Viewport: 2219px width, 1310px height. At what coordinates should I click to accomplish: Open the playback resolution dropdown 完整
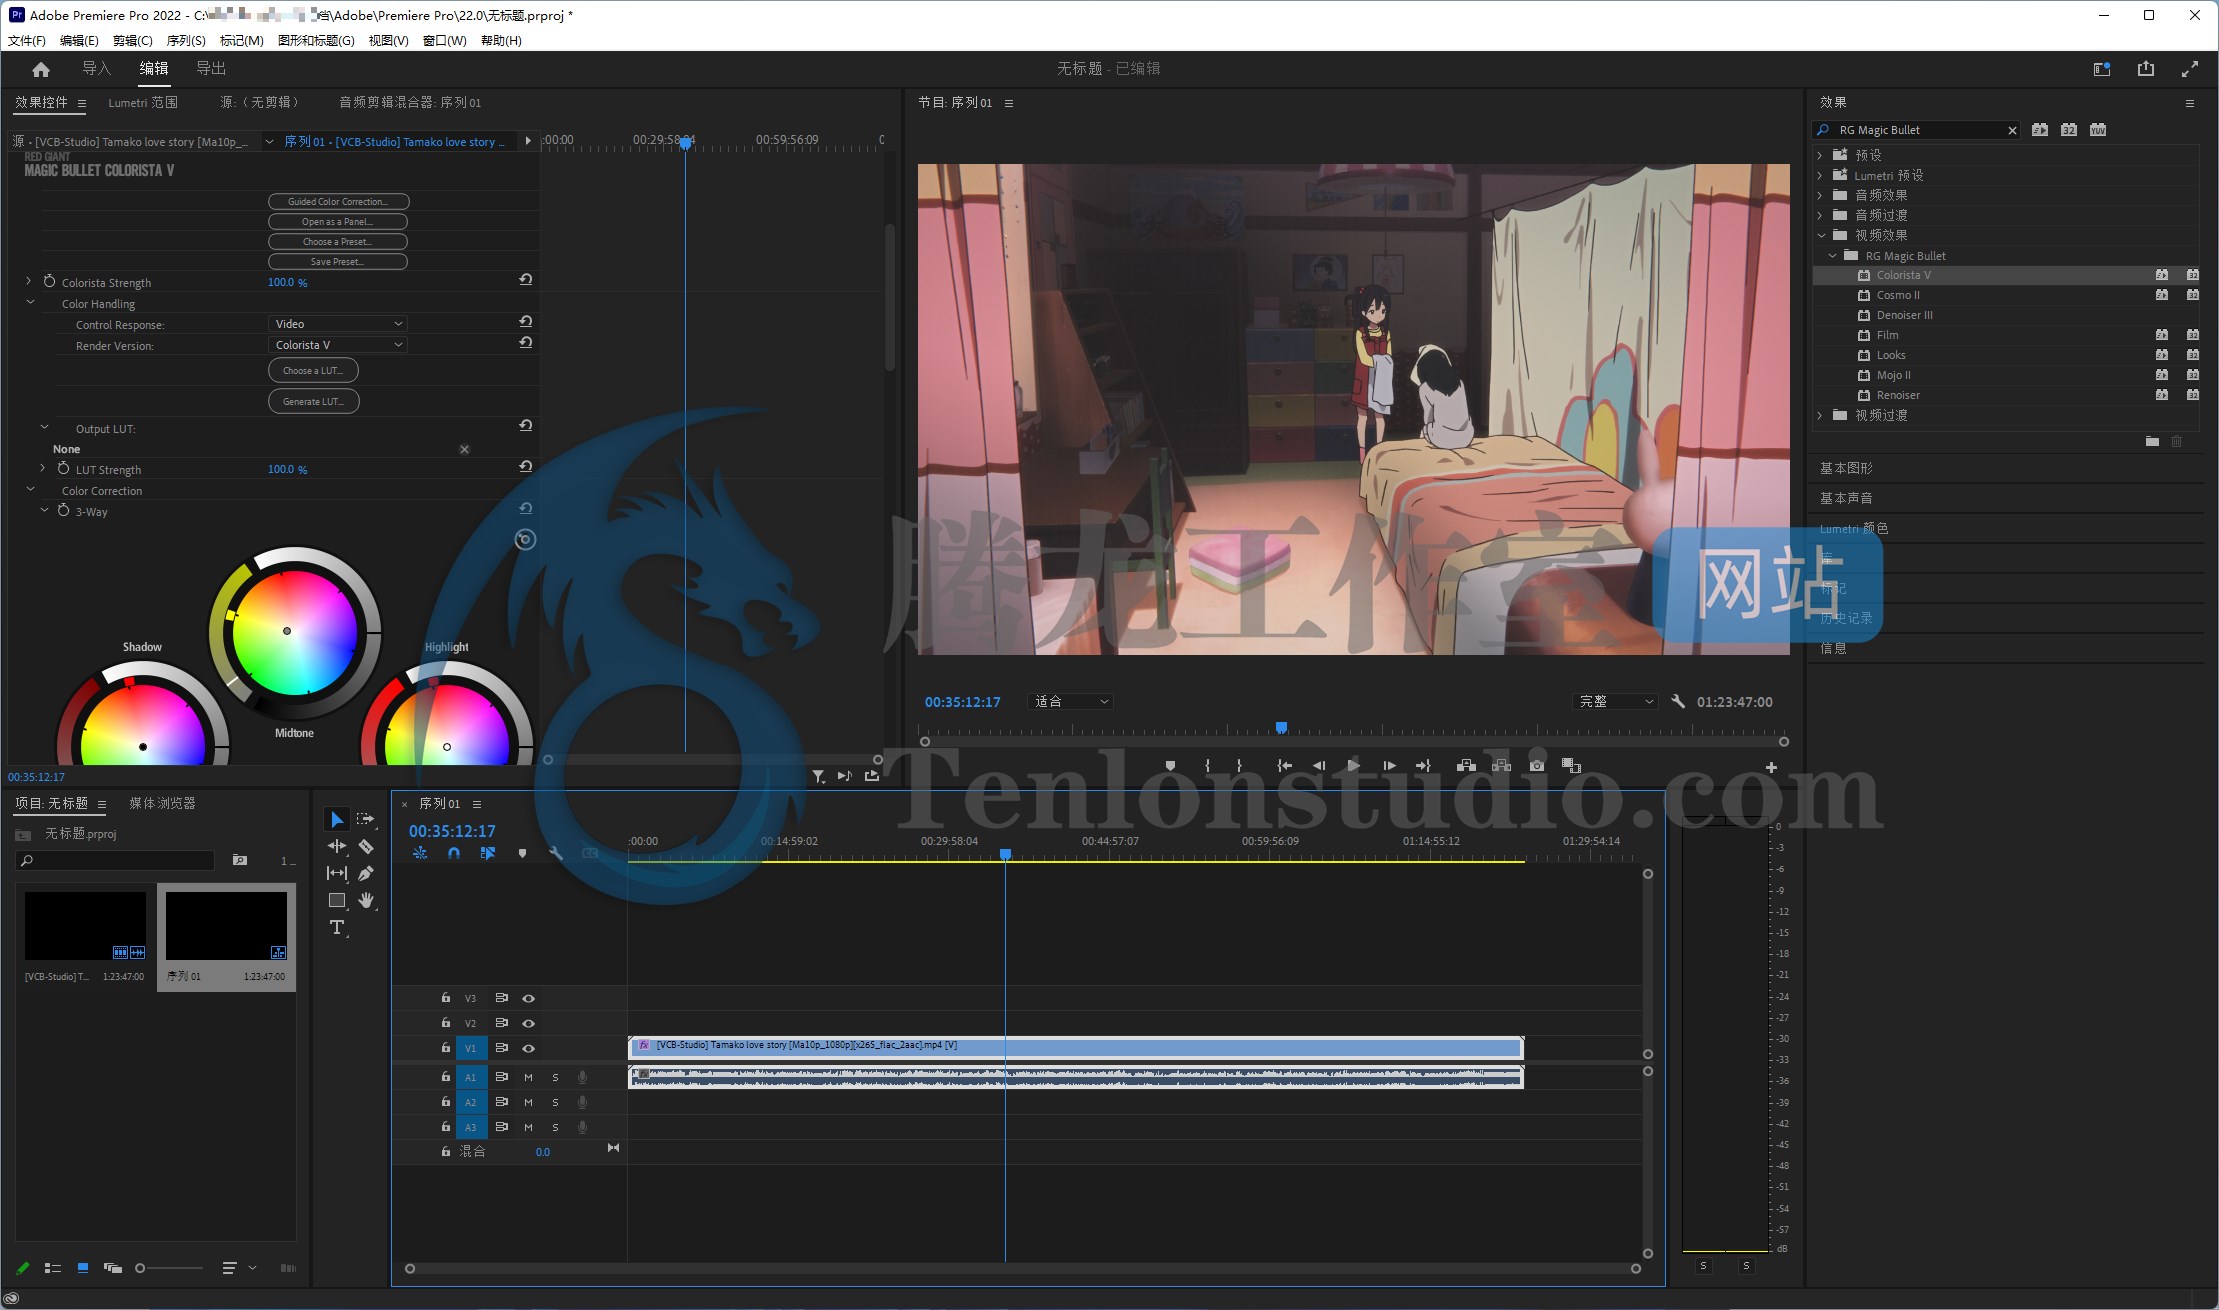[1615, 702]
